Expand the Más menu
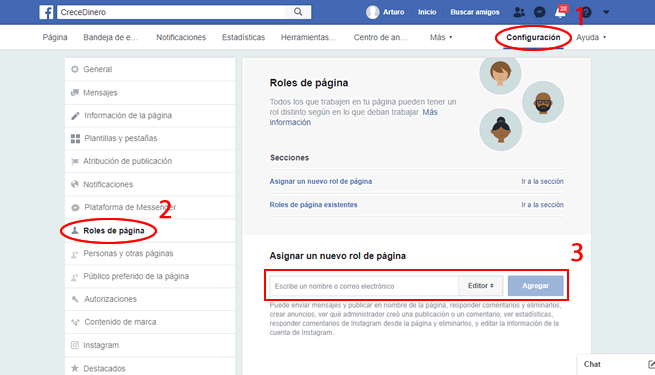Viewport: 655px width, 375px height. (441, 37)
